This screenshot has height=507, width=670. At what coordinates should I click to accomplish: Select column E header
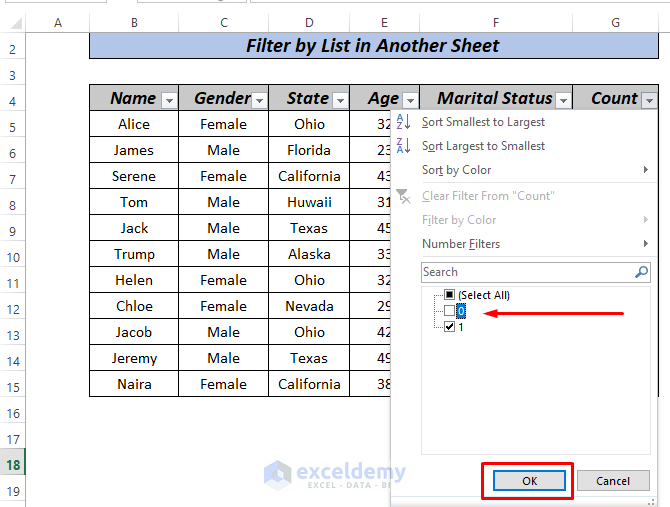pos(385,23)
